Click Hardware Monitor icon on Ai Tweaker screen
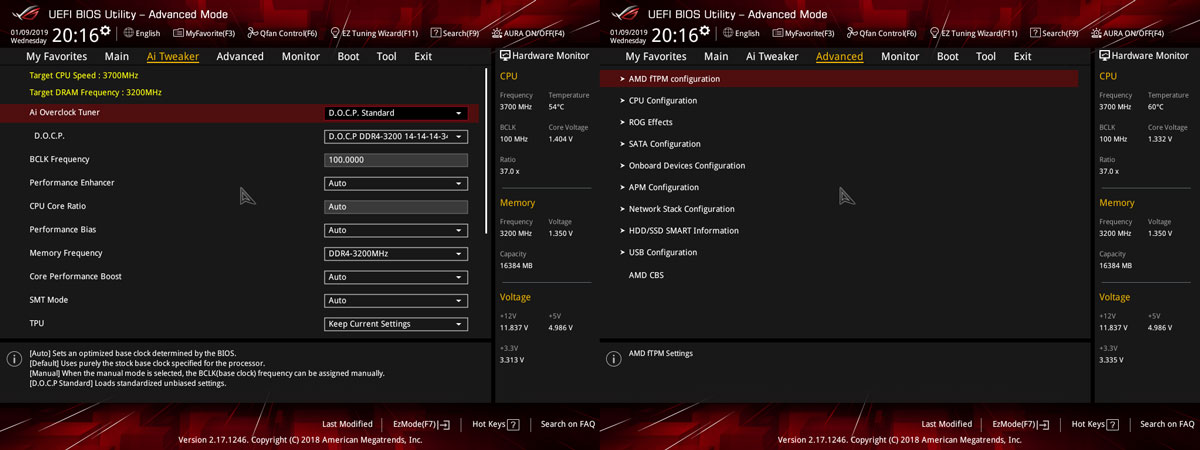1200x450 pixels. point(505,56)
